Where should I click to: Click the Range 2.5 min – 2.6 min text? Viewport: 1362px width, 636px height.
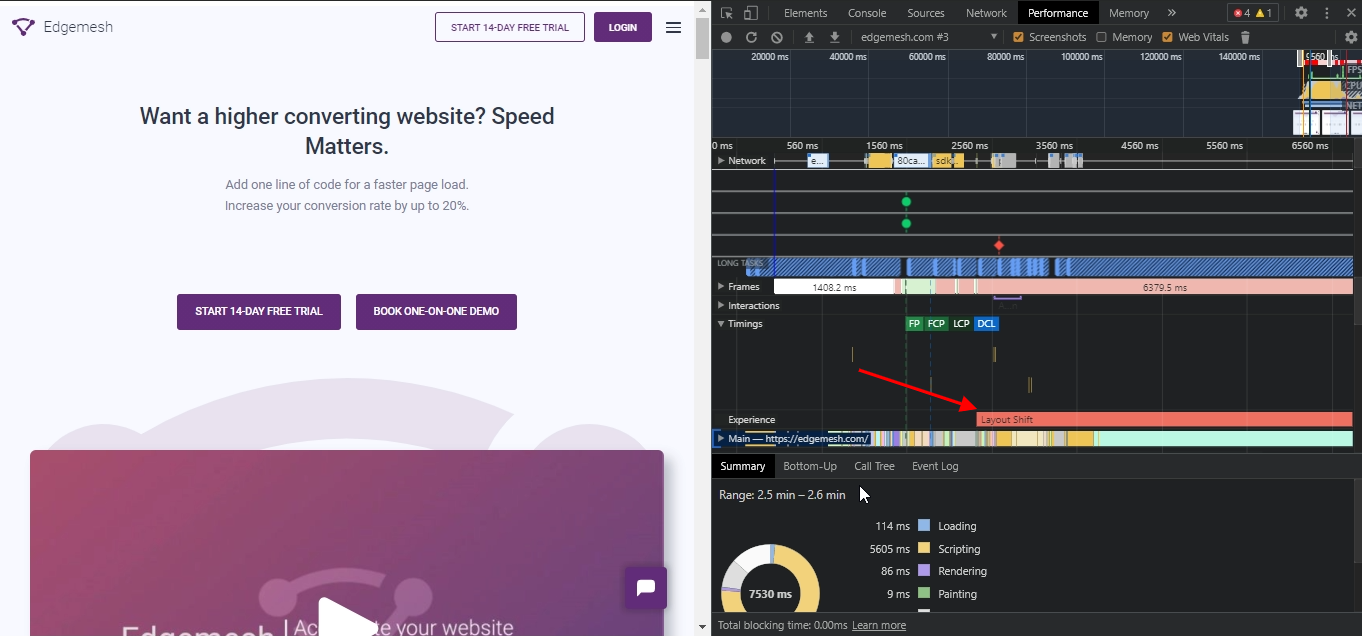(782, 495)
